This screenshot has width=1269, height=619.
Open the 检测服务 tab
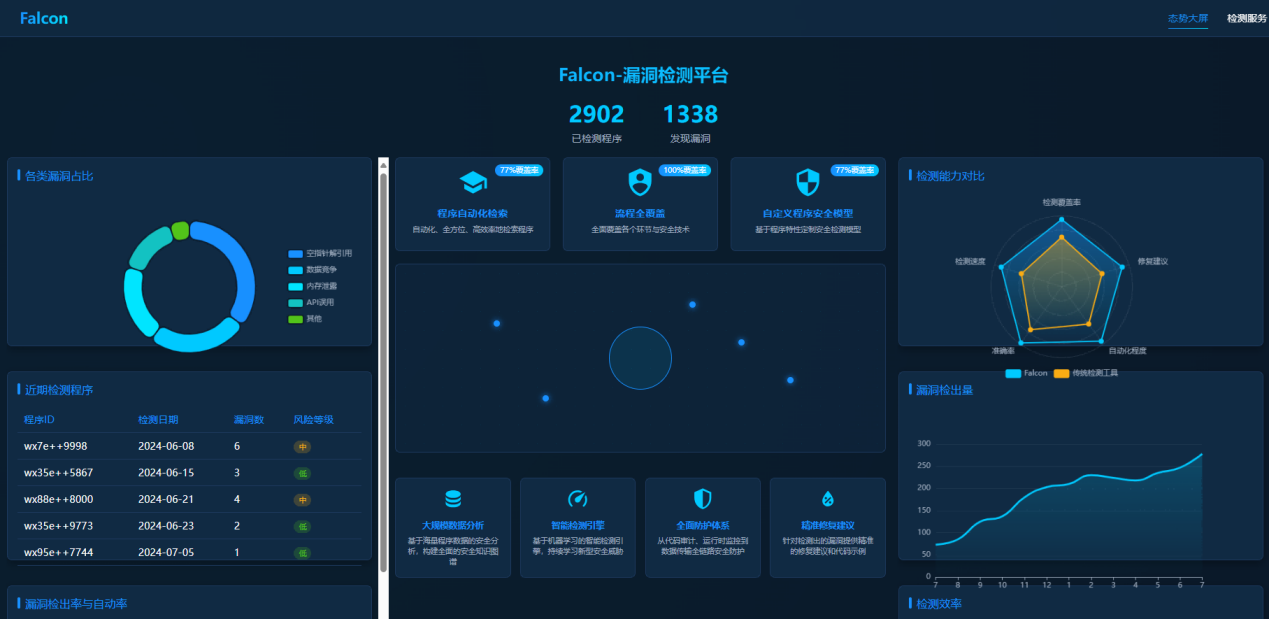coord(1246,18)
